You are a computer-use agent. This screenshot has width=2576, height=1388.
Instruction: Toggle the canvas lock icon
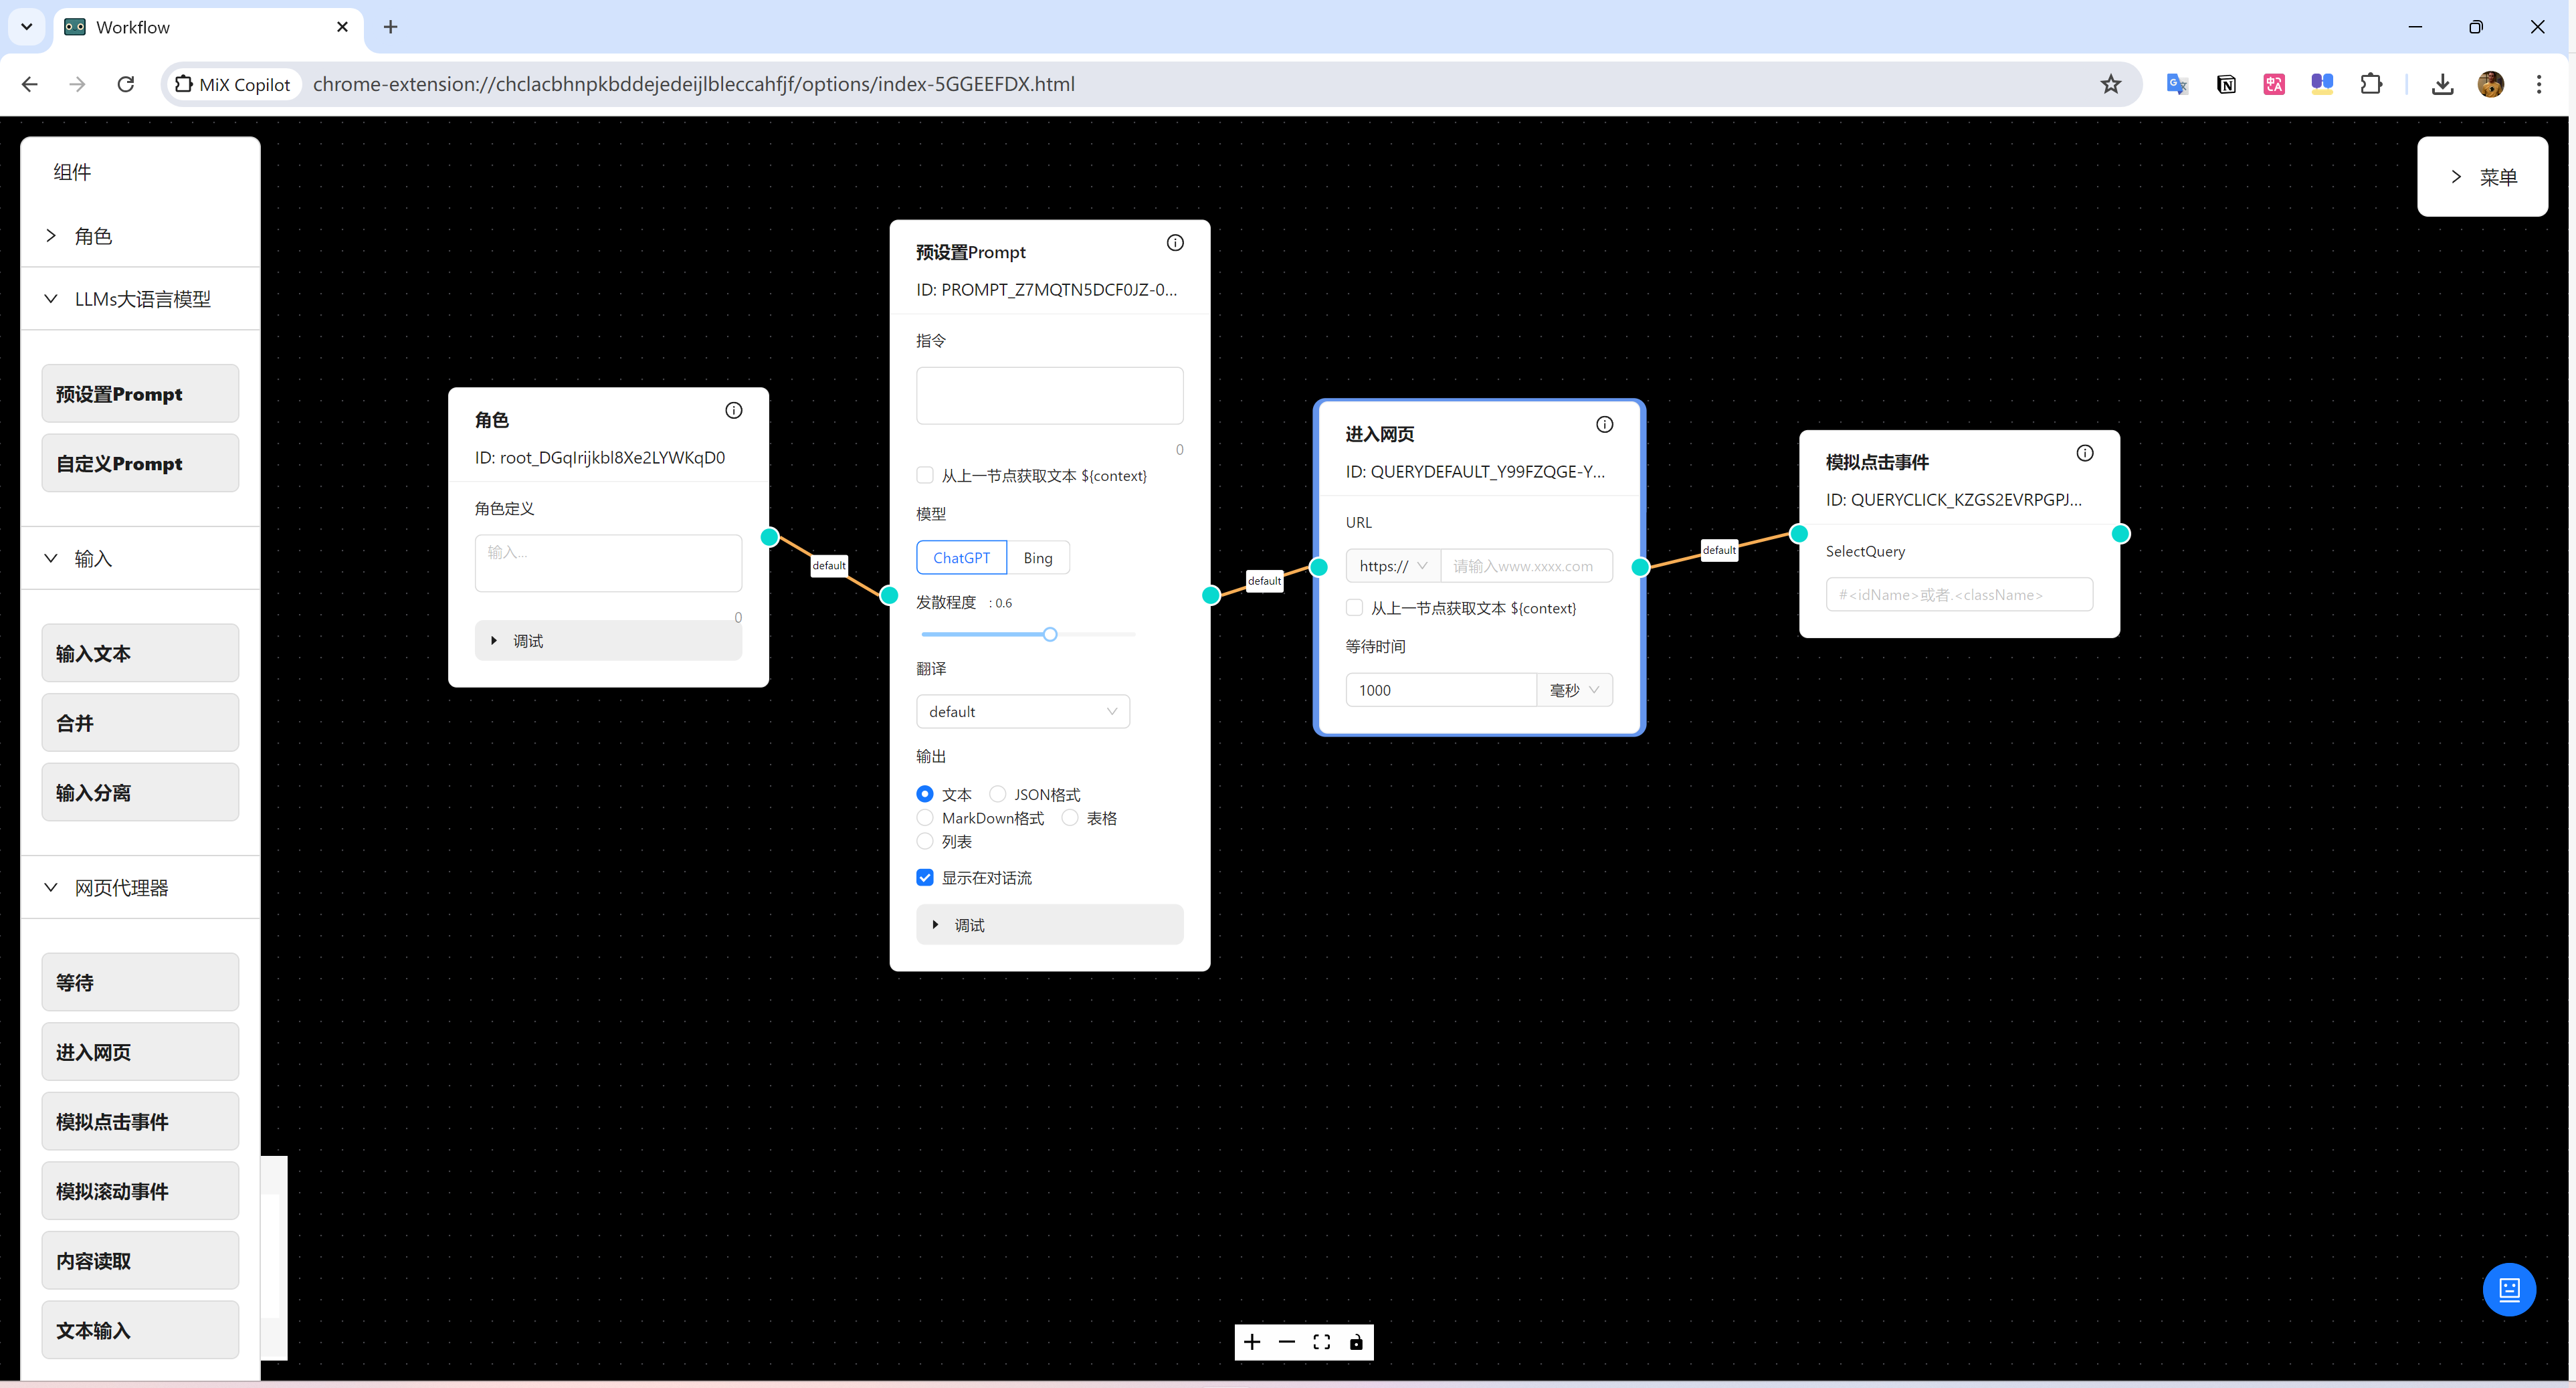point(1356,1342)
